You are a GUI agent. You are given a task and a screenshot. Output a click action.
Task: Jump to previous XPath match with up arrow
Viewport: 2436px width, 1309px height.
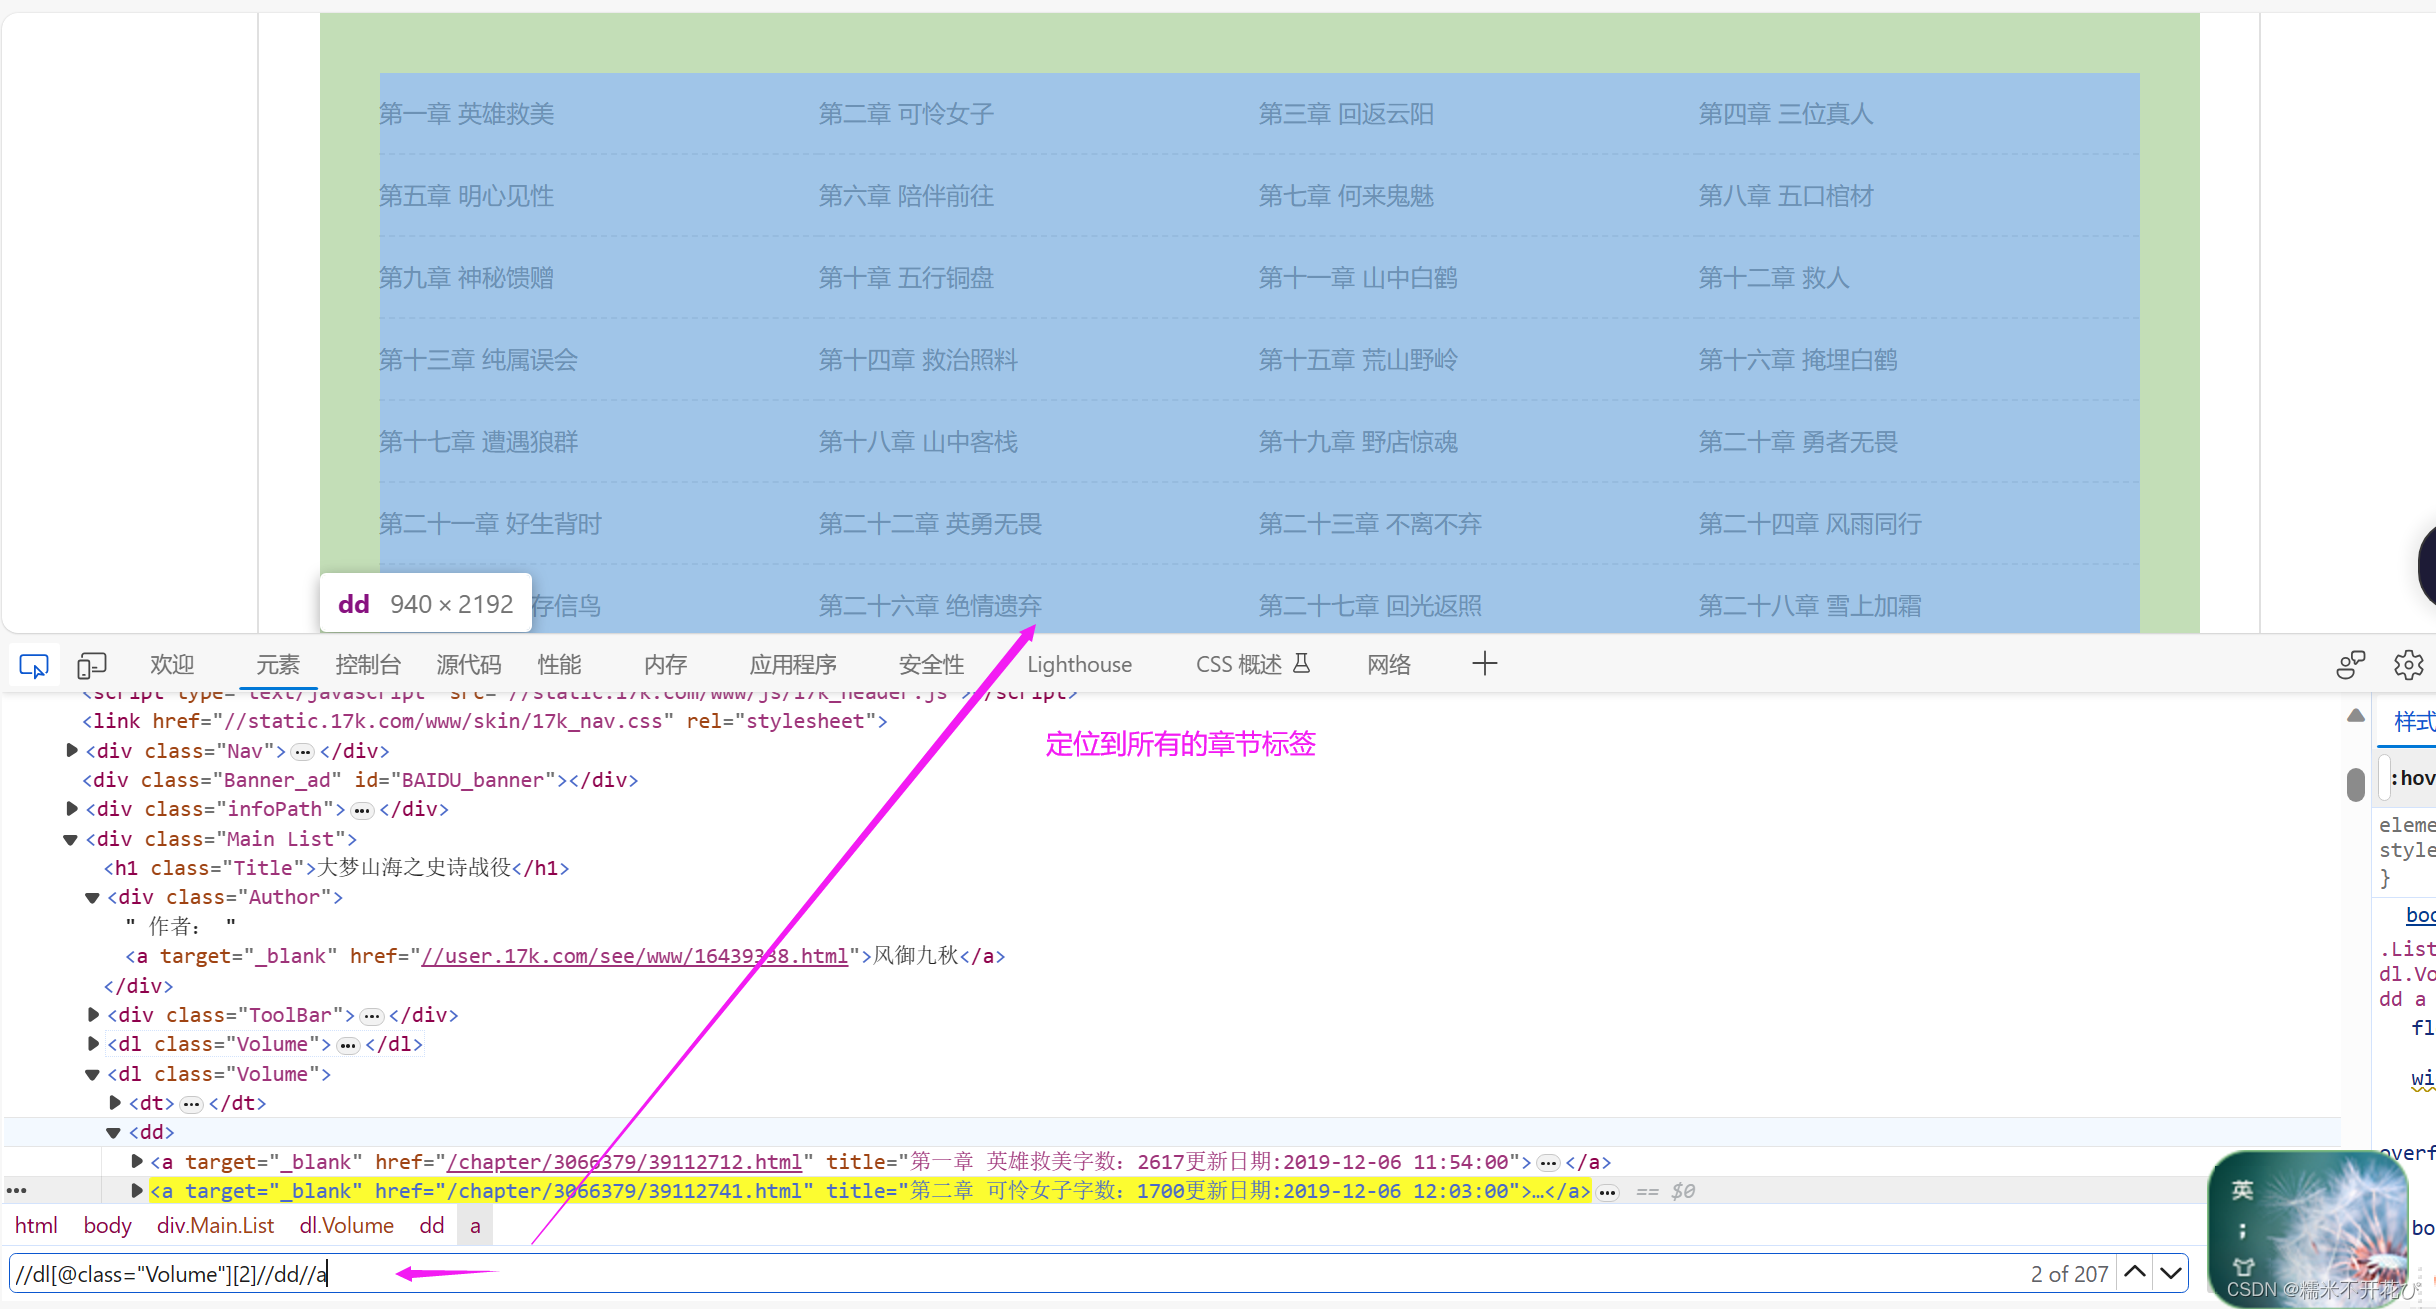coord(2135,1273)
